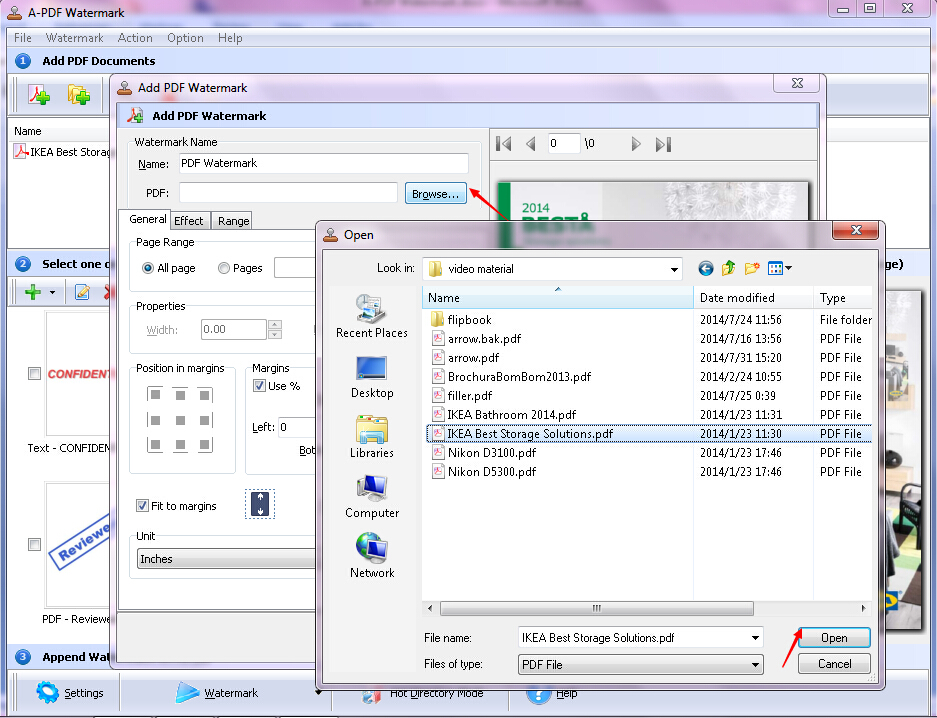Image resolution: width=937 pixels, height=718 pixels.
Task: Open the View menu icon
Action: coord(779,269)
